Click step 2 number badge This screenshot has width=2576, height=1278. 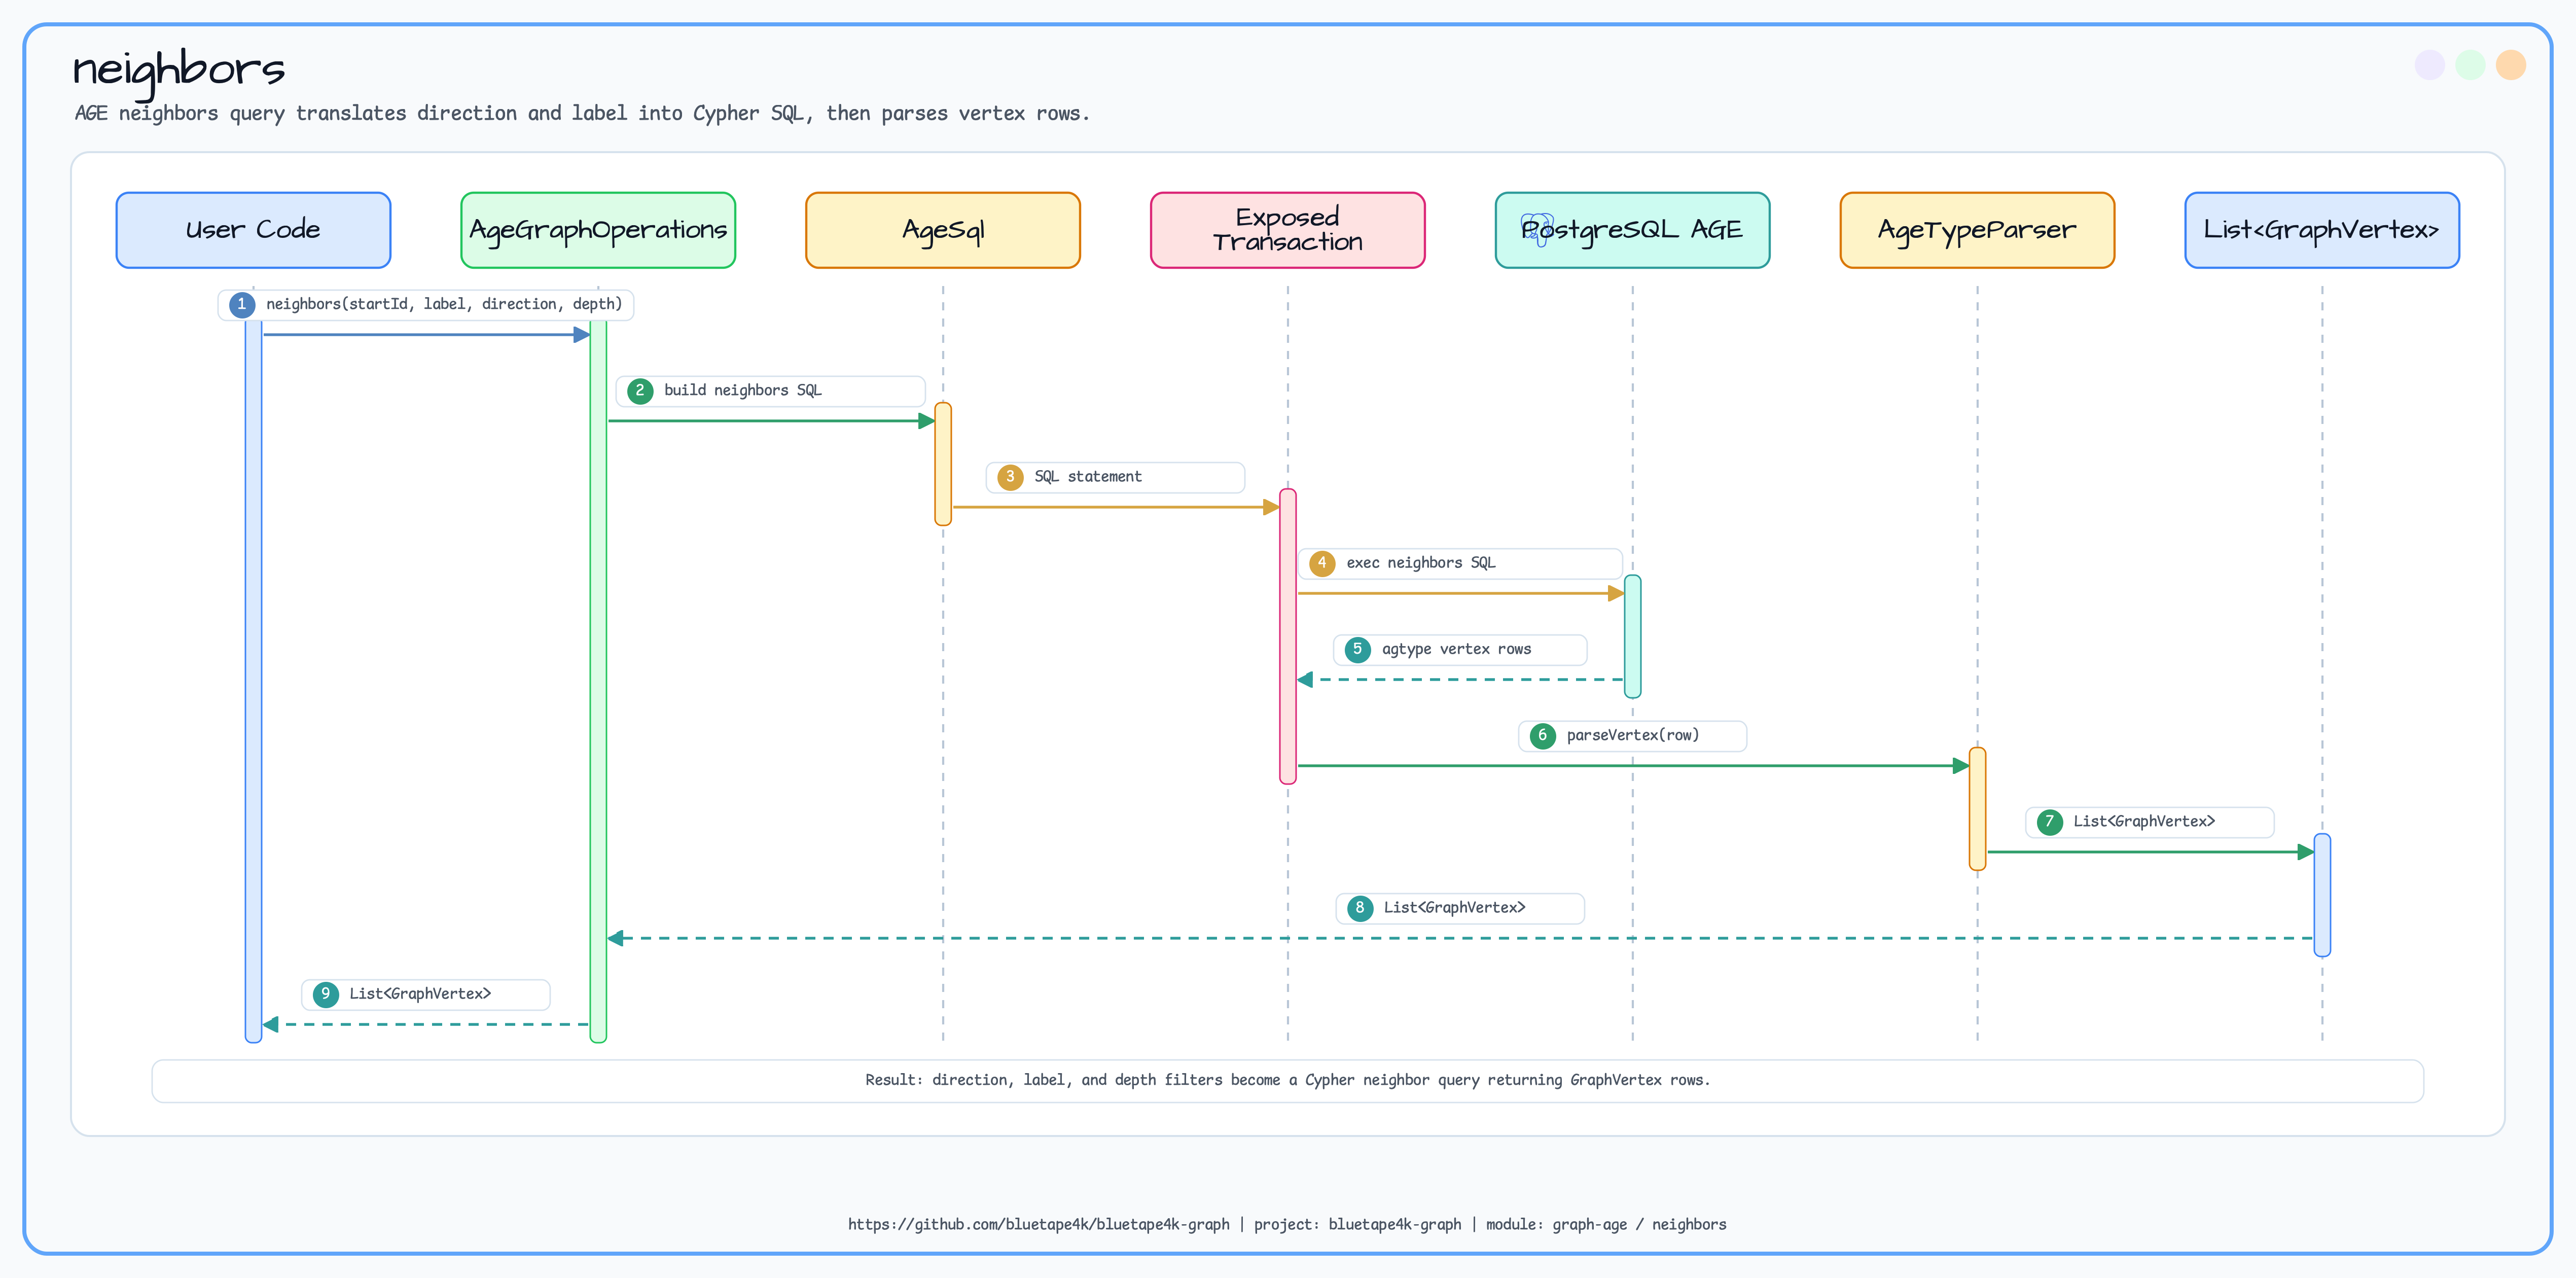coord(640,391)
